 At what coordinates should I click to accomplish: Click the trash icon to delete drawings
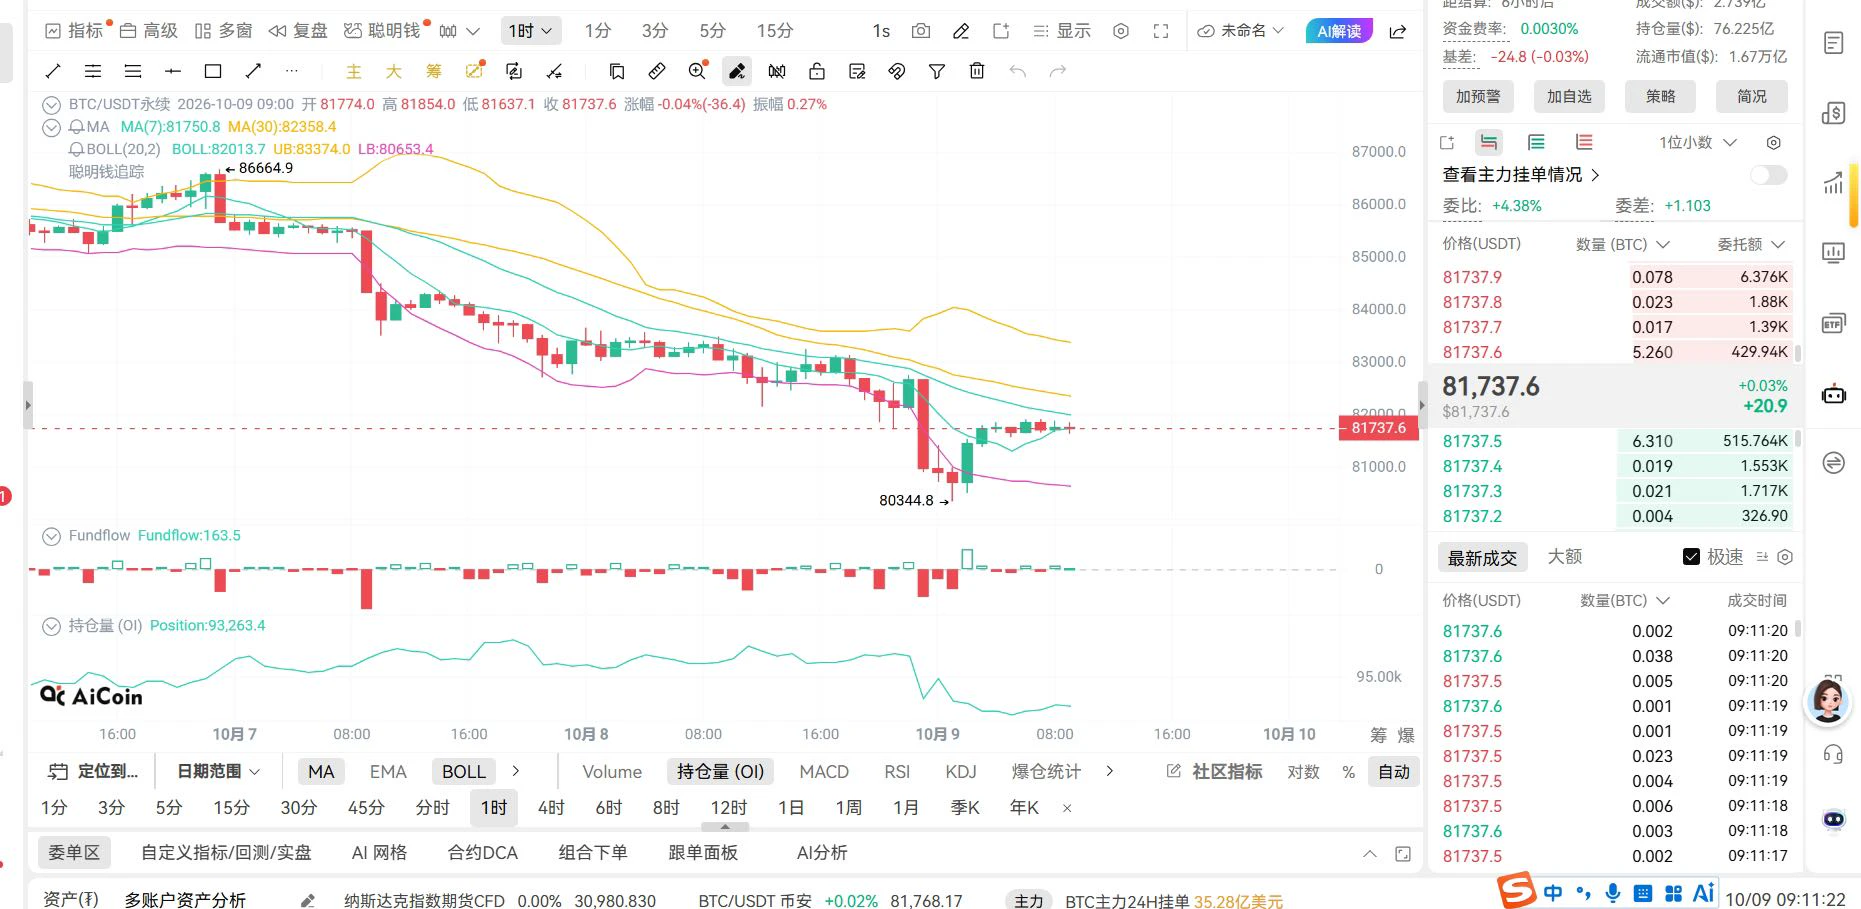point(977,71)
